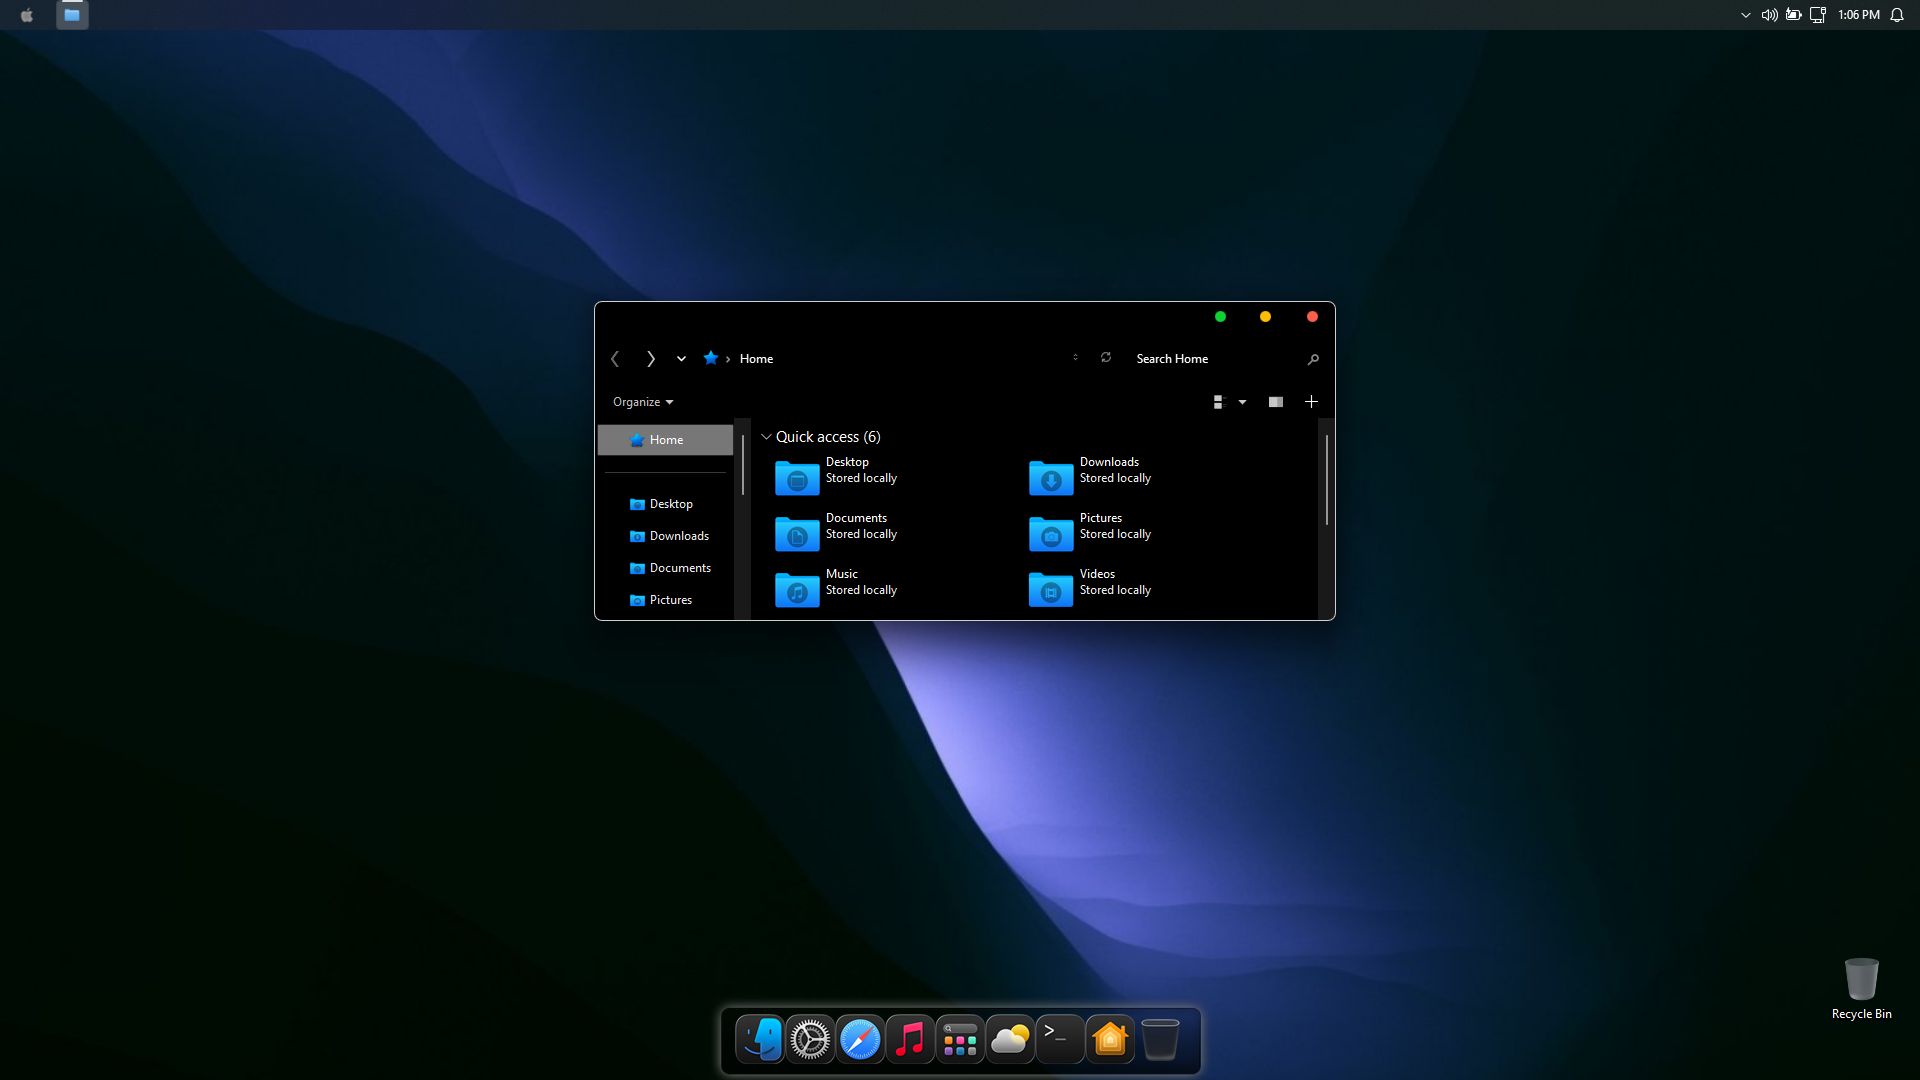Open System Preferences gear in dock

[810, 1040]
